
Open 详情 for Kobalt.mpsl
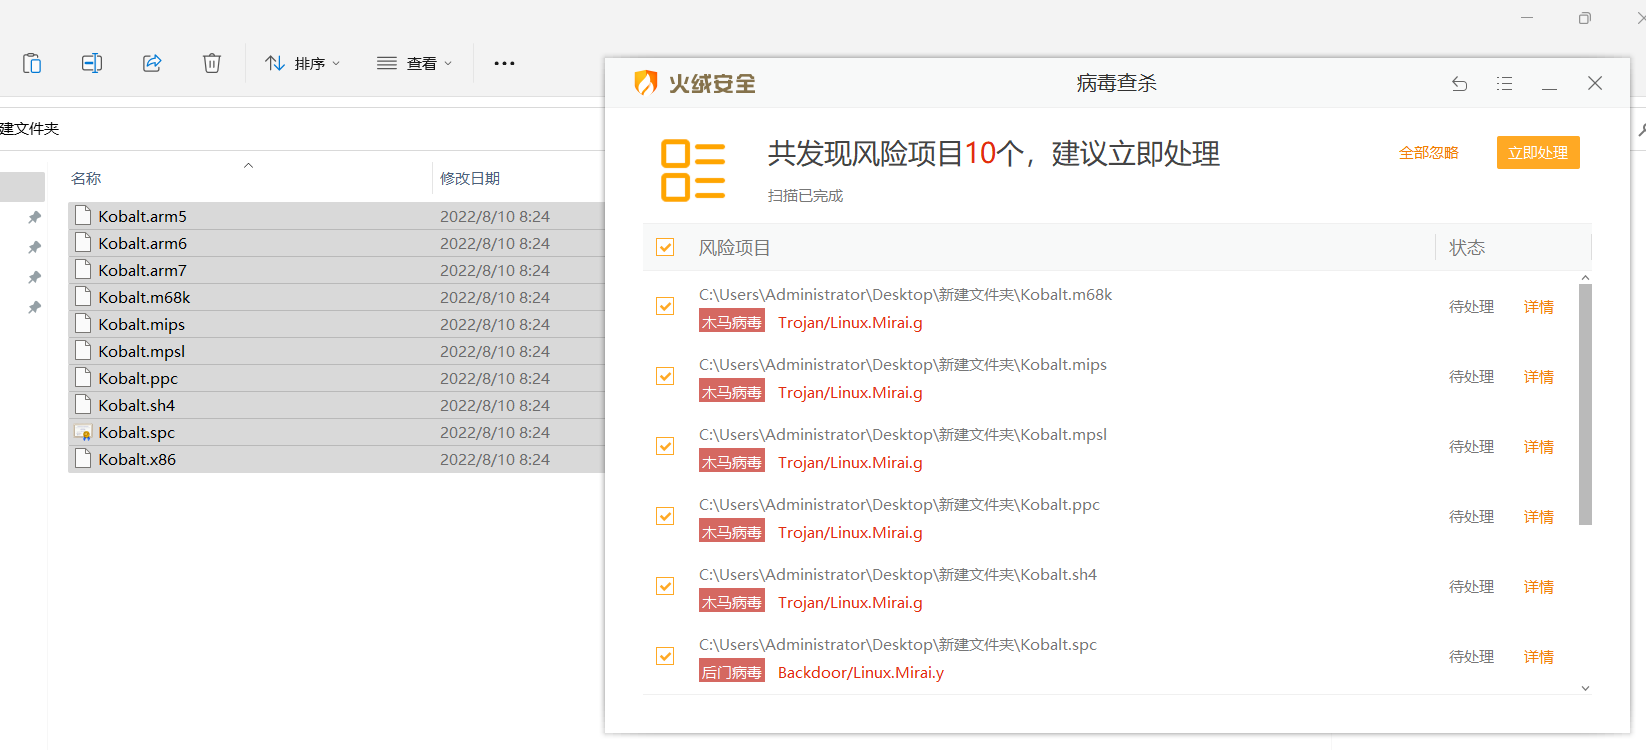1538,447
